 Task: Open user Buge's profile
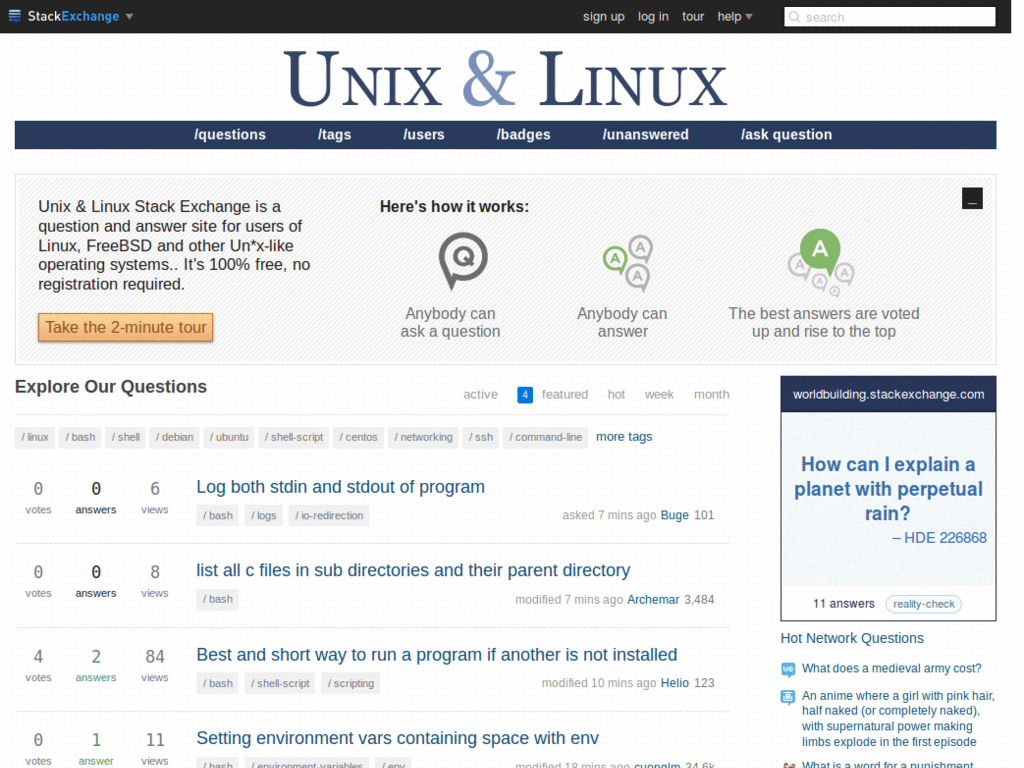[x=675, y=515]
